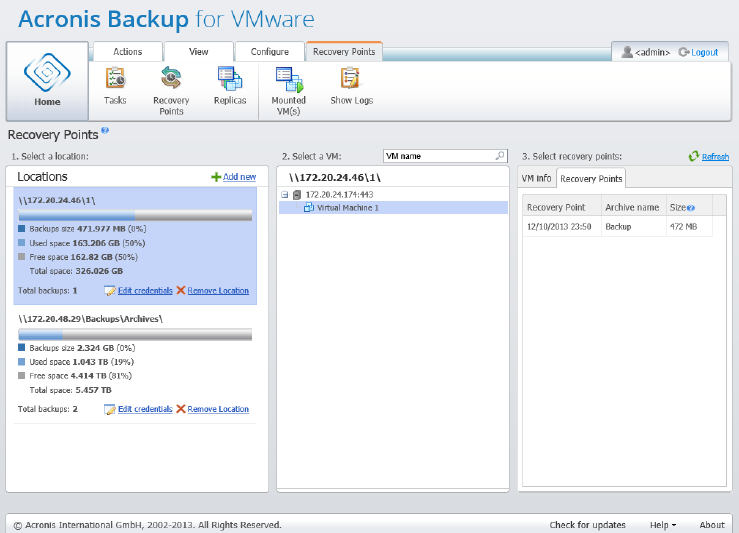Select location \\172.20.48.29\Backups\Archives\ title

coord(90,319)
